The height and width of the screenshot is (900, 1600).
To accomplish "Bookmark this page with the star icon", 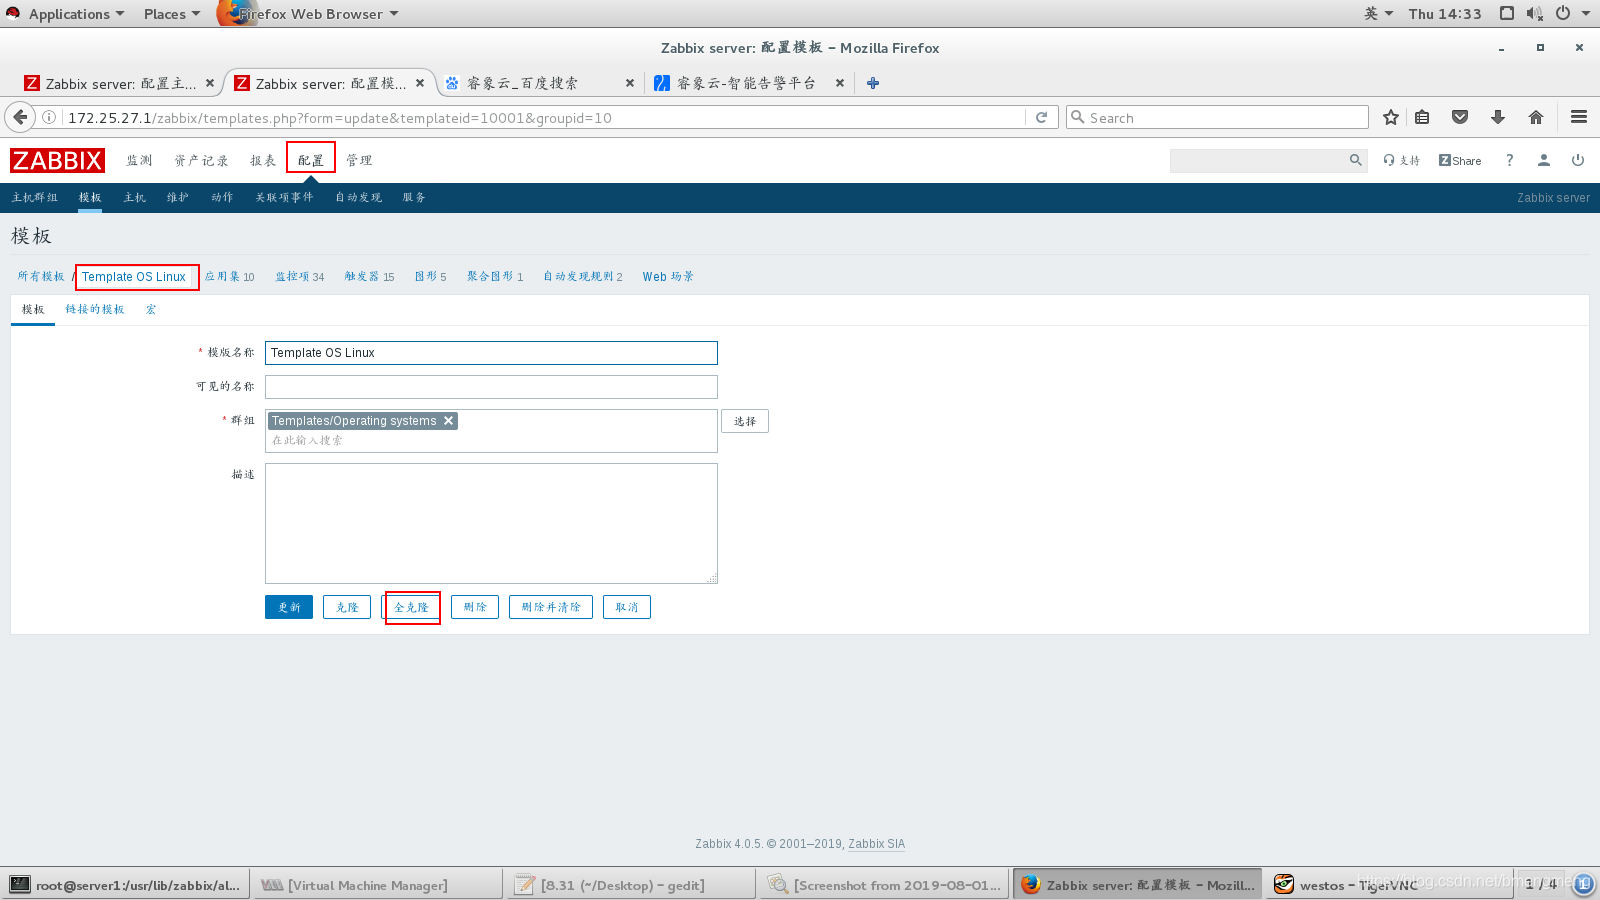I will point(1390,117).
